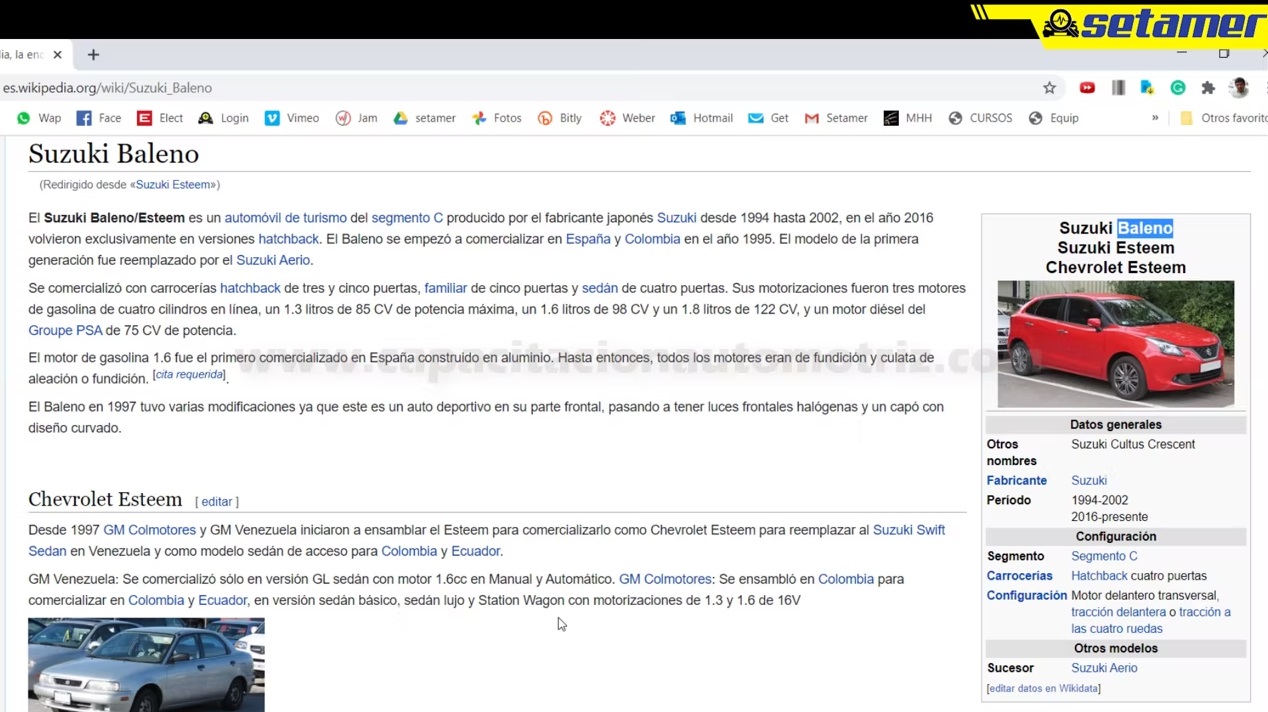Open the red Baleno infobox photo
This screenshot has height=712, width=1268.
1115,344
